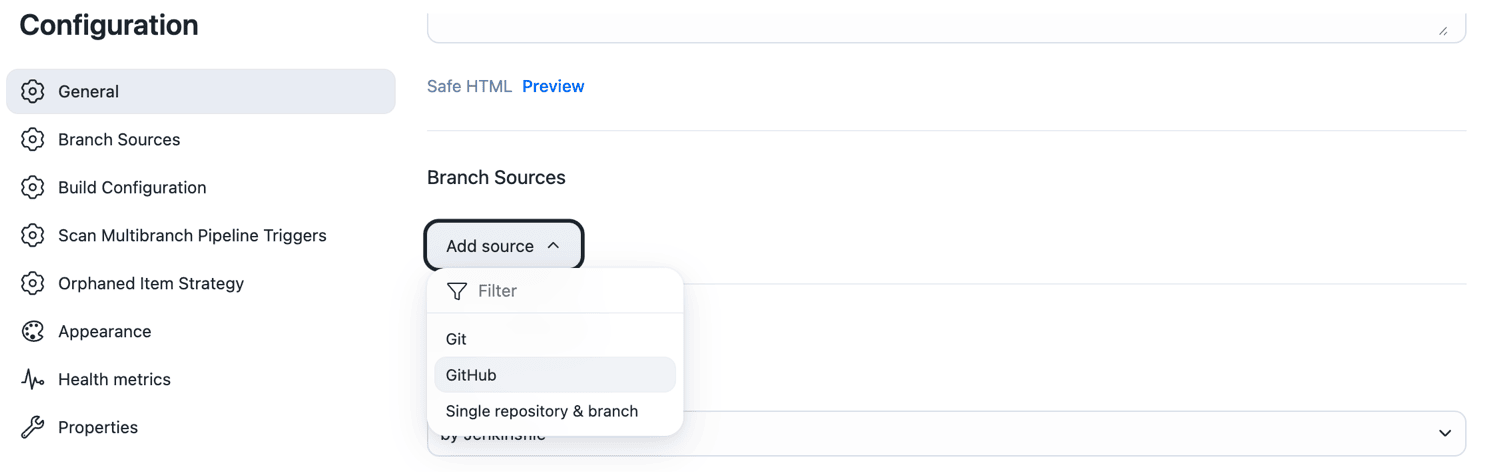
Task: Click the Properties wrench icon
Action: (33, 427)
